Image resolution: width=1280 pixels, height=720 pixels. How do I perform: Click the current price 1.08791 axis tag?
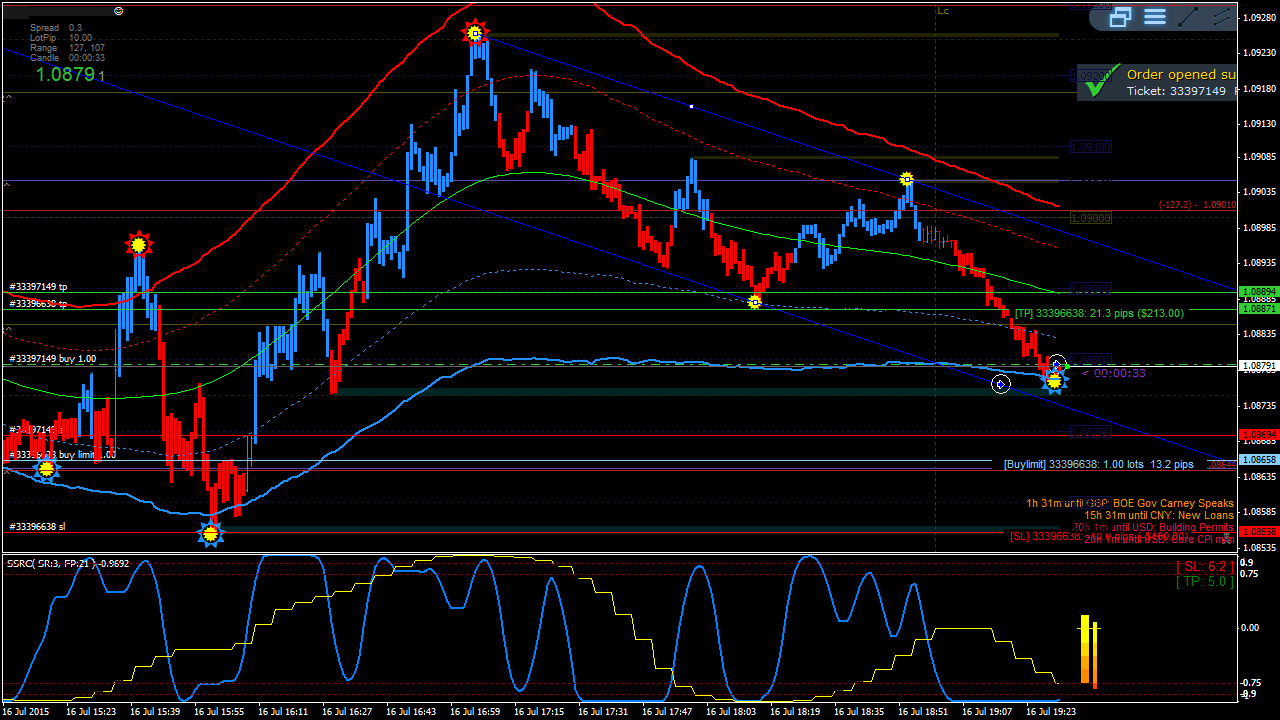point(1259,366)
